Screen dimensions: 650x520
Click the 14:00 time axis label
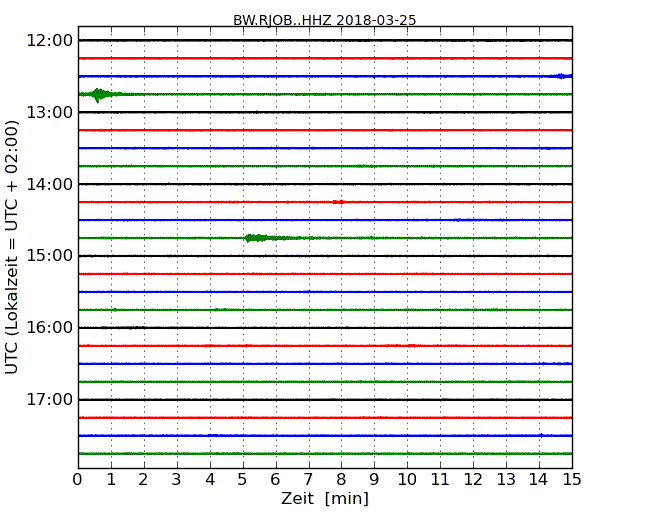click(x=50, y=184)
